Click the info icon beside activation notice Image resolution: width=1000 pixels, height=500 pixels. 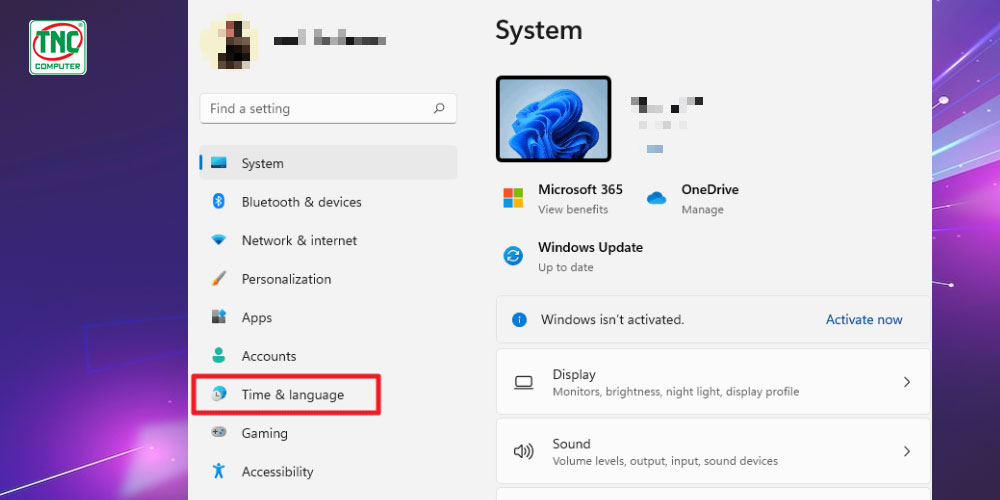pyautogui.click(x=519, y=320)
